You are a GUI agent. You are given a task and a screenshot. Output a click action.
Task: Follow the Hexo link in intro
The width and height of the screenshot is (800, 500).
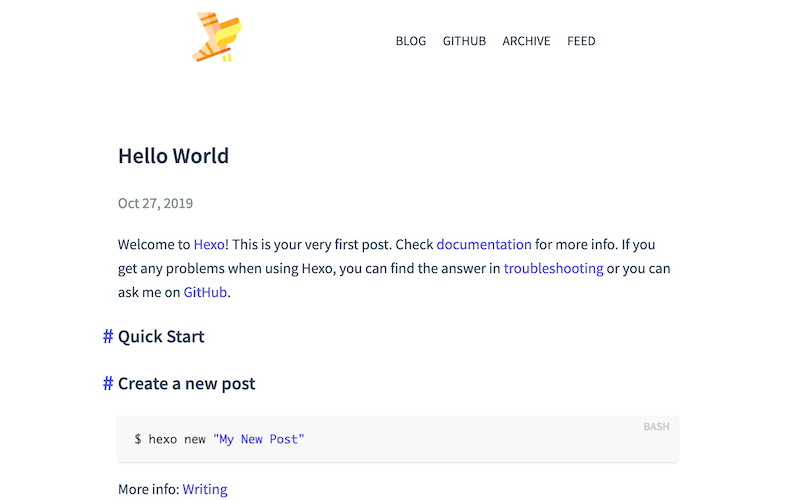(x=209, y=244)
